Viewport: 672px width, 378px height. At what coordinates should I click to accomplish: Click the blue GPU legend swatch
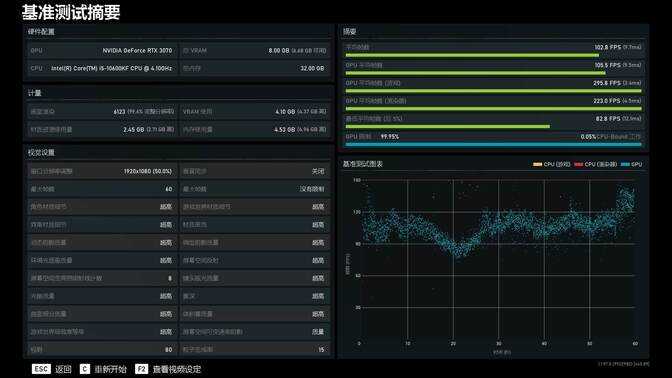tap(625, 164)
